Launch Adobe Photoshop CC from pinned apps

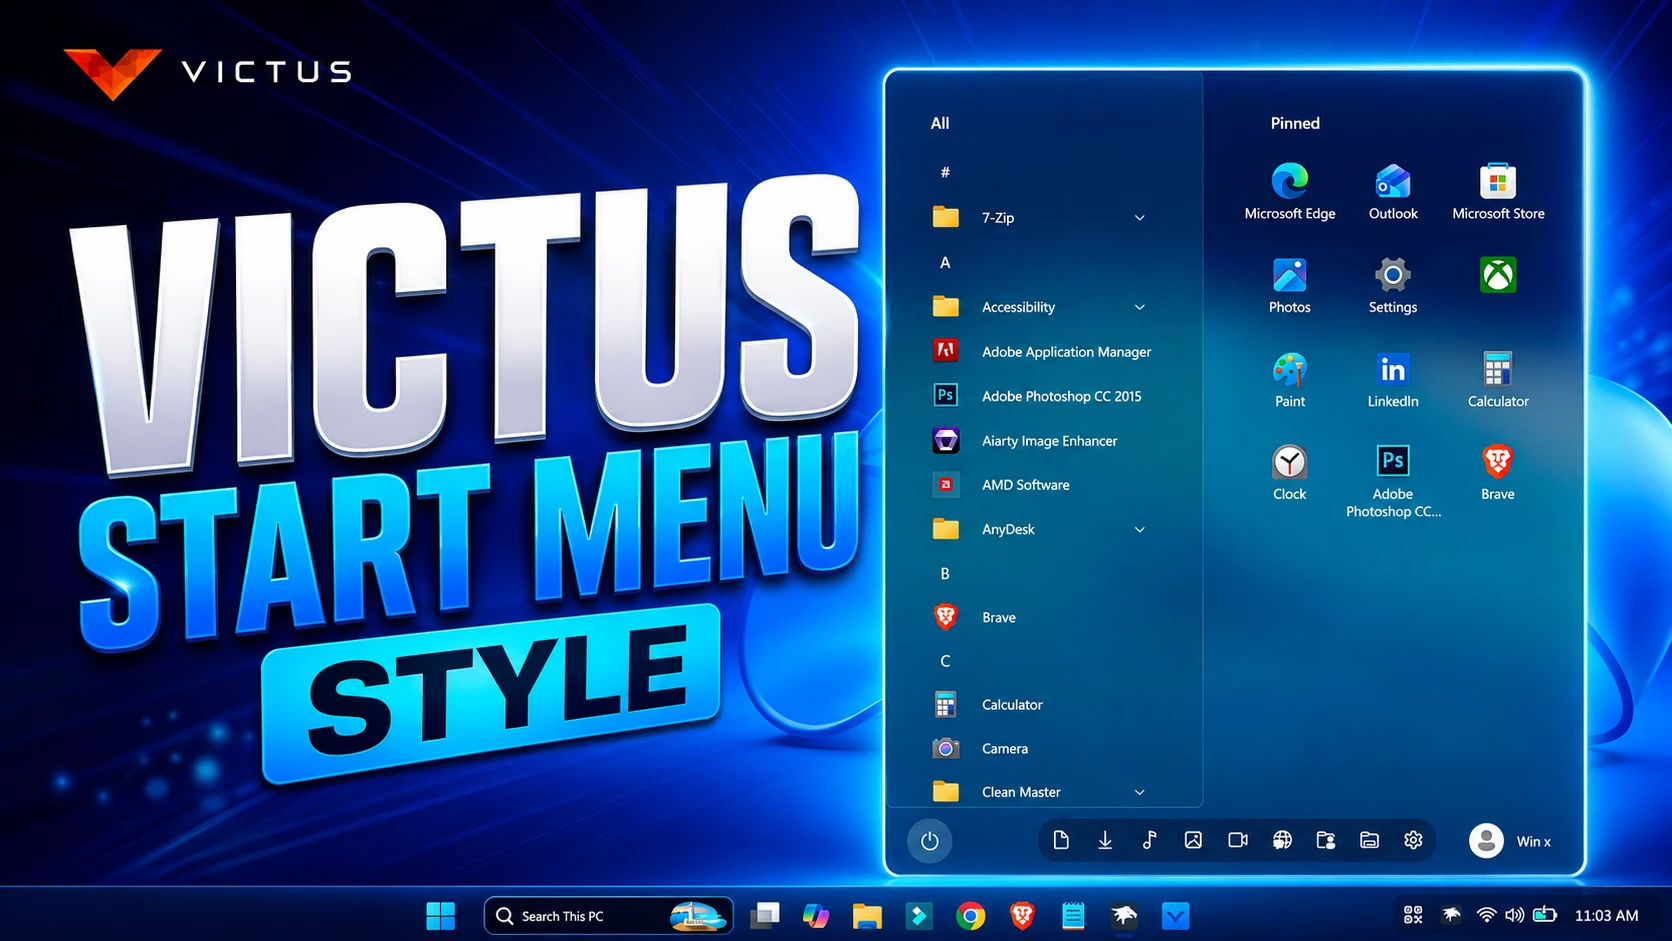pyautogui.click(x=1392, y=480)
